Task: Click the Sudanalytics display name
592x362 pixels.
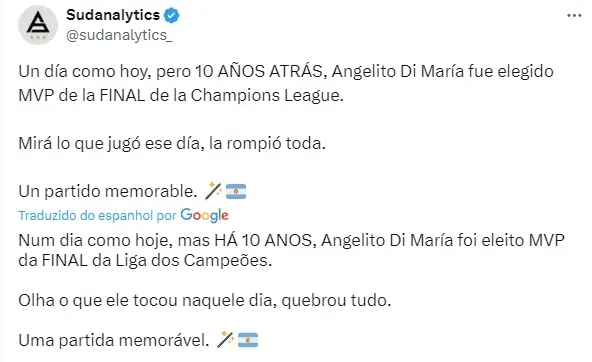Action: click(x=113, y=15)
